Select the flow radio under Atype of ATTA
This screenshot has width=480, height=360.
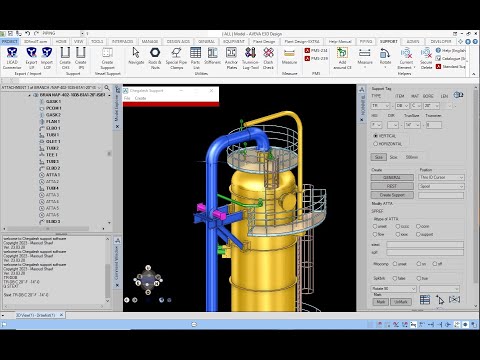[x=375, y=234]
